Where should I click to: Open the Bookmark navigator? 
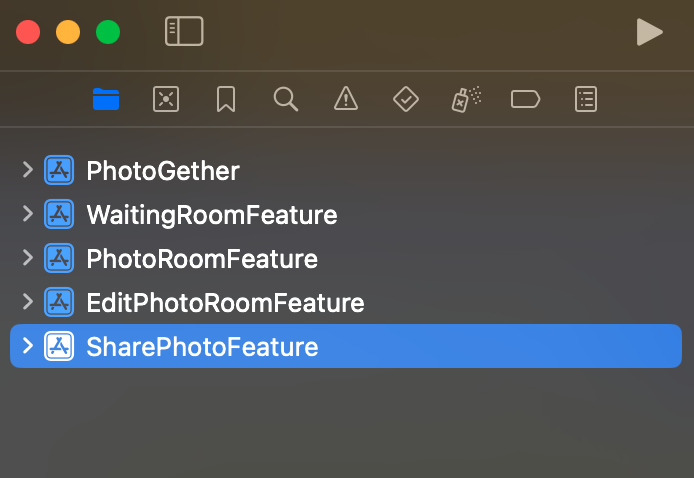click(225, 98)
